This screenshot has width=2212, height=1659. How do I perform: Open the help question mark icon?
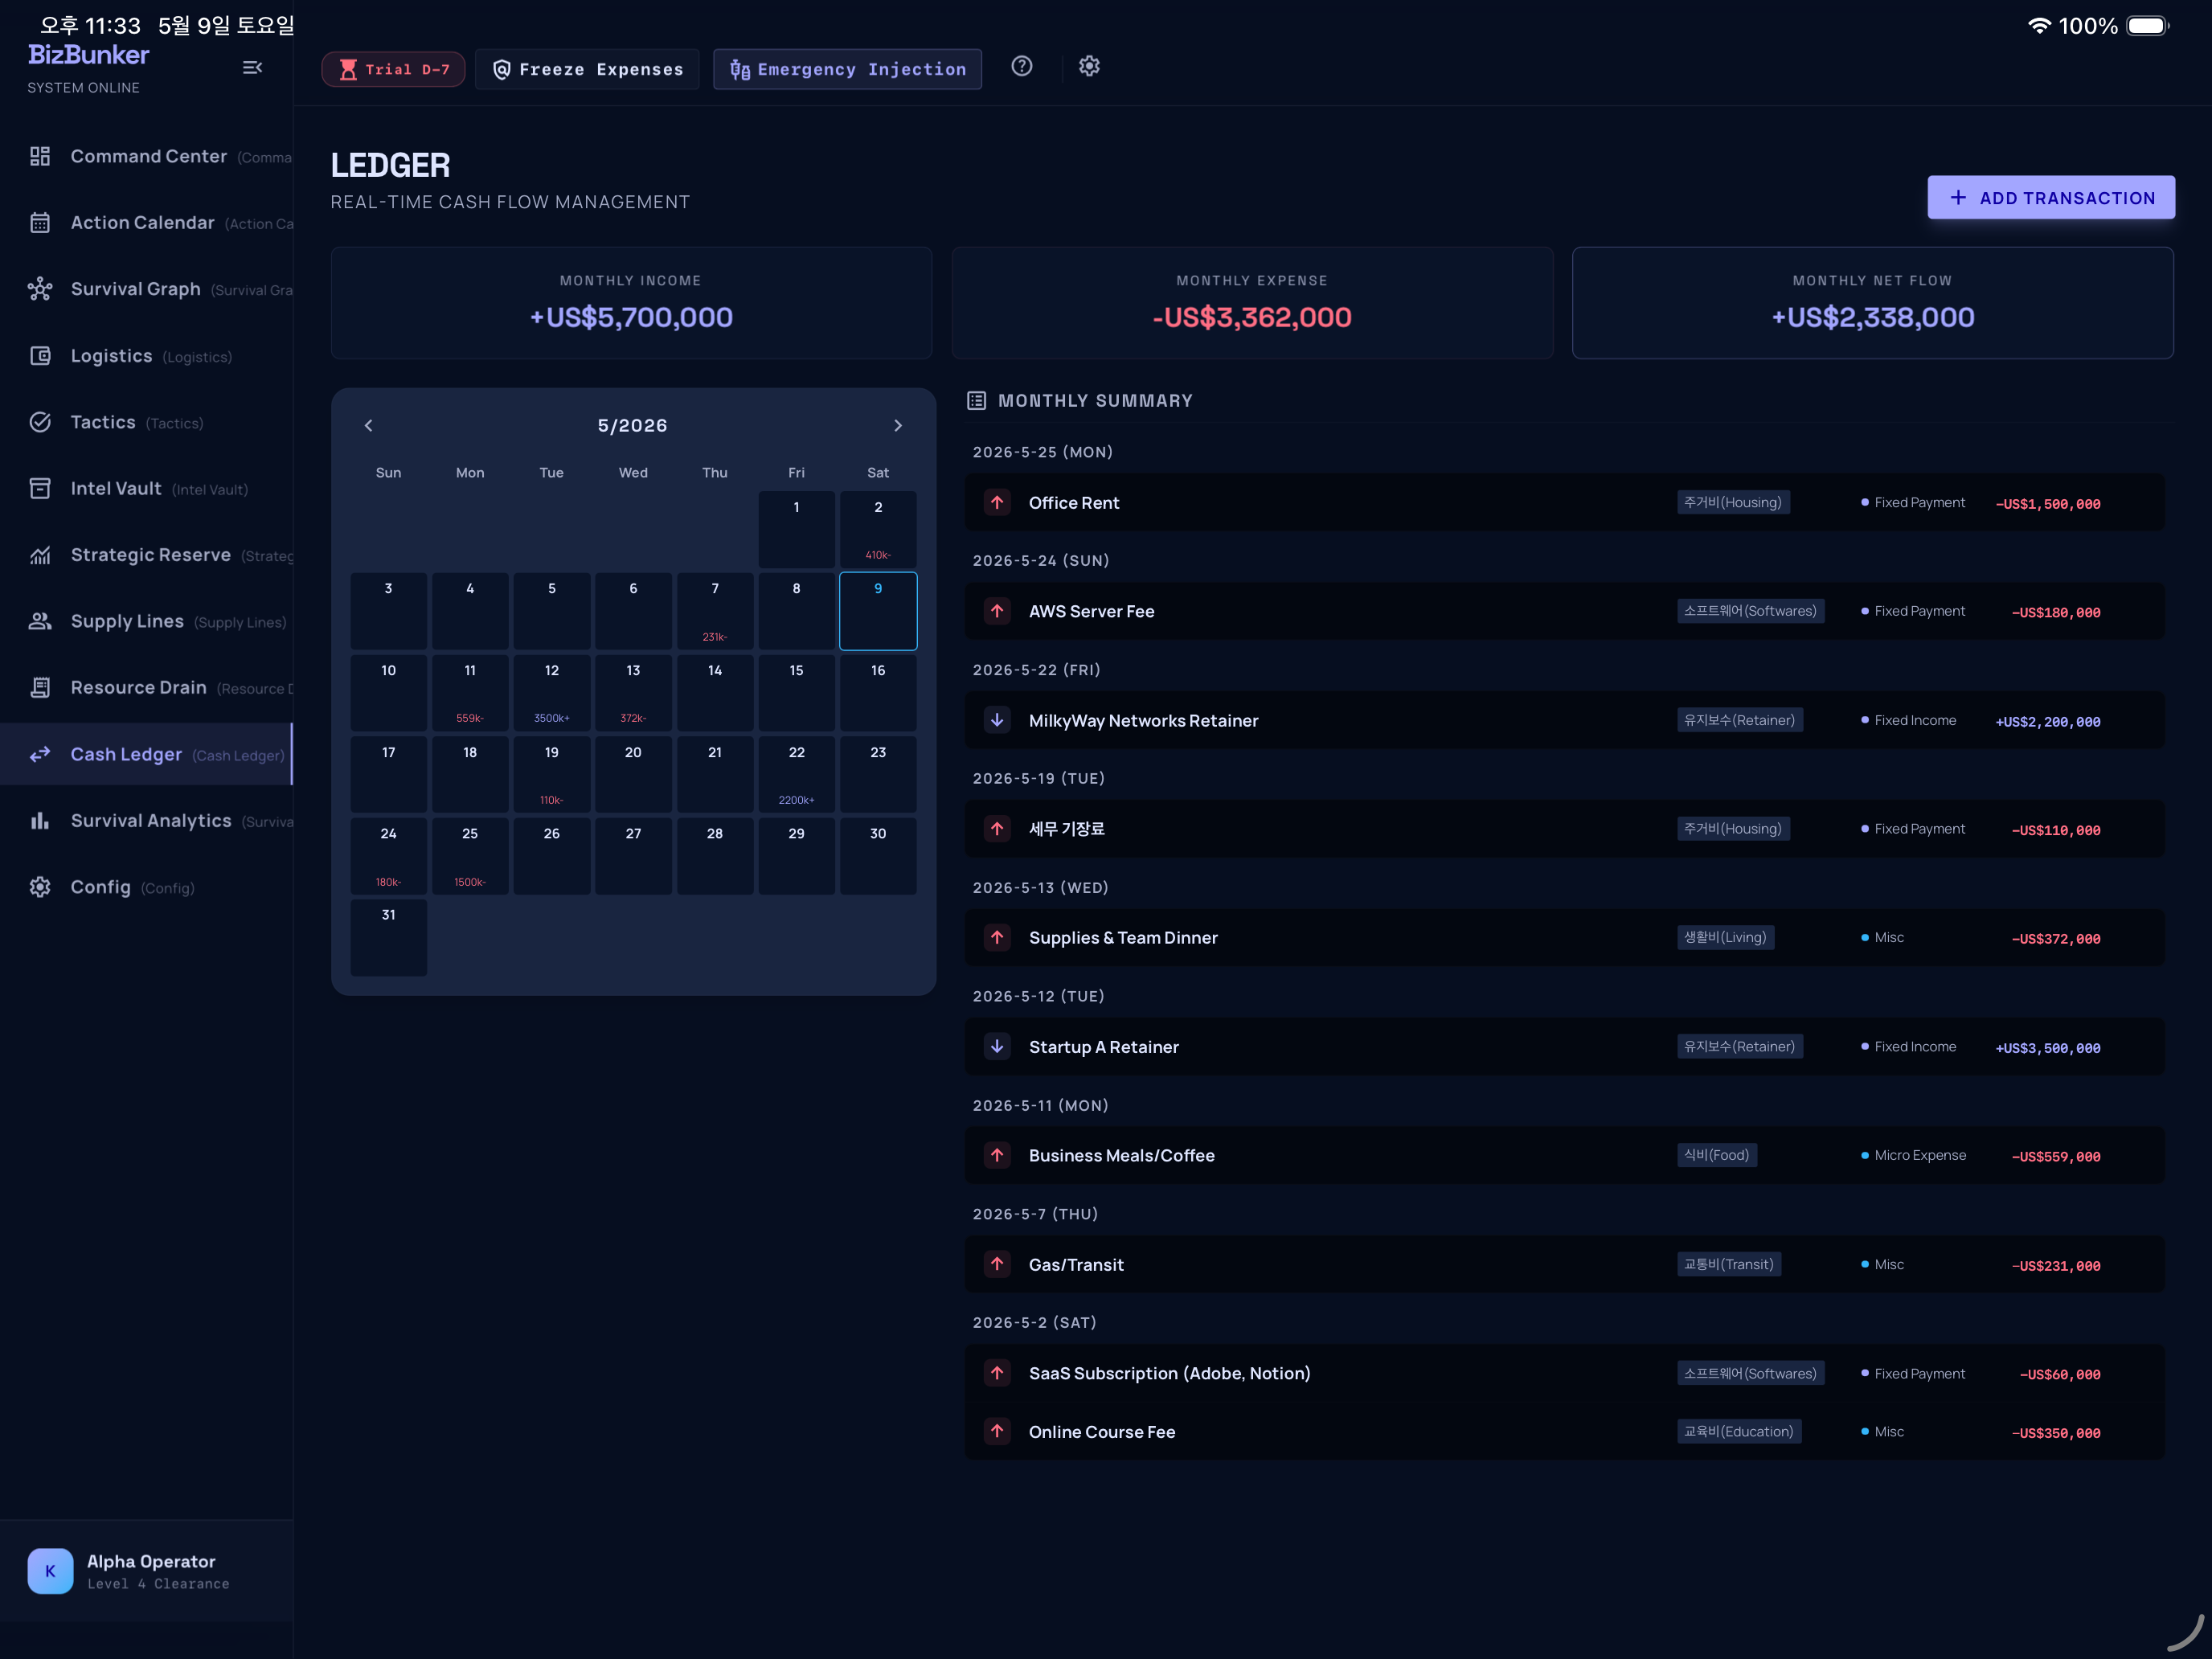click(1021, 66)
